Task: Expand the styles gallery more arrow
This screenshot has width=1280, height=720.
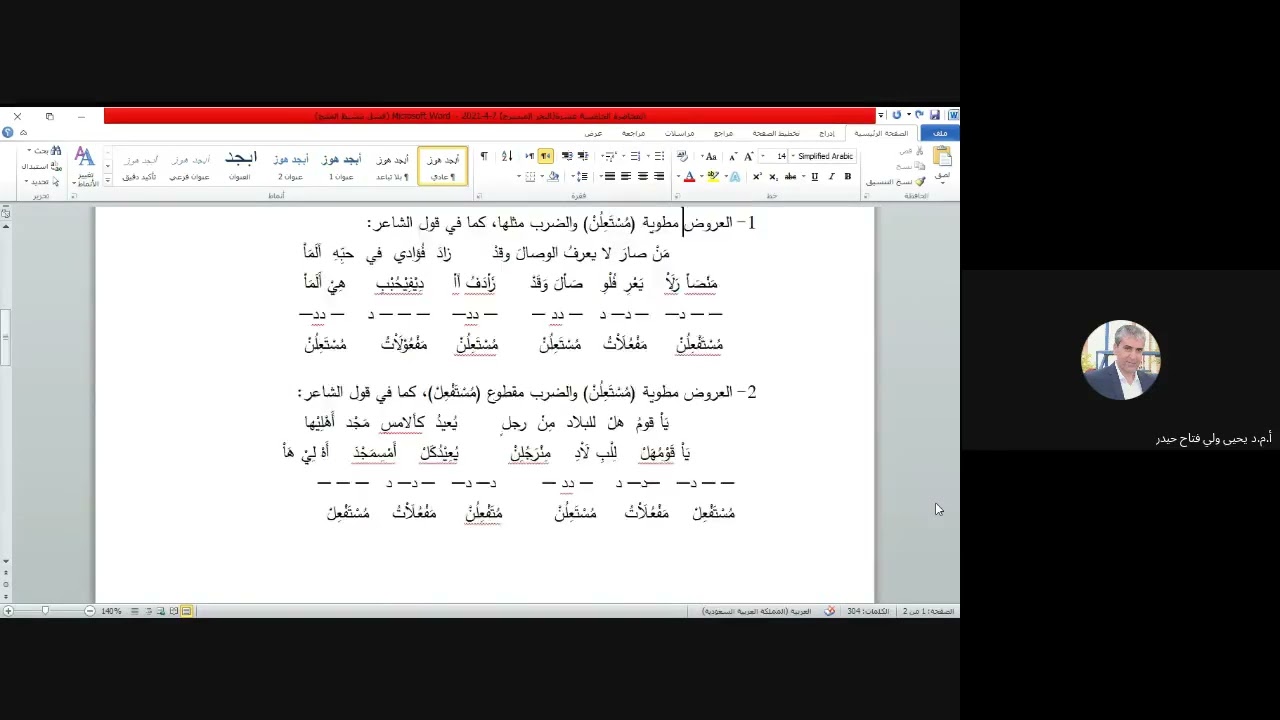Action: pos(108,181)
